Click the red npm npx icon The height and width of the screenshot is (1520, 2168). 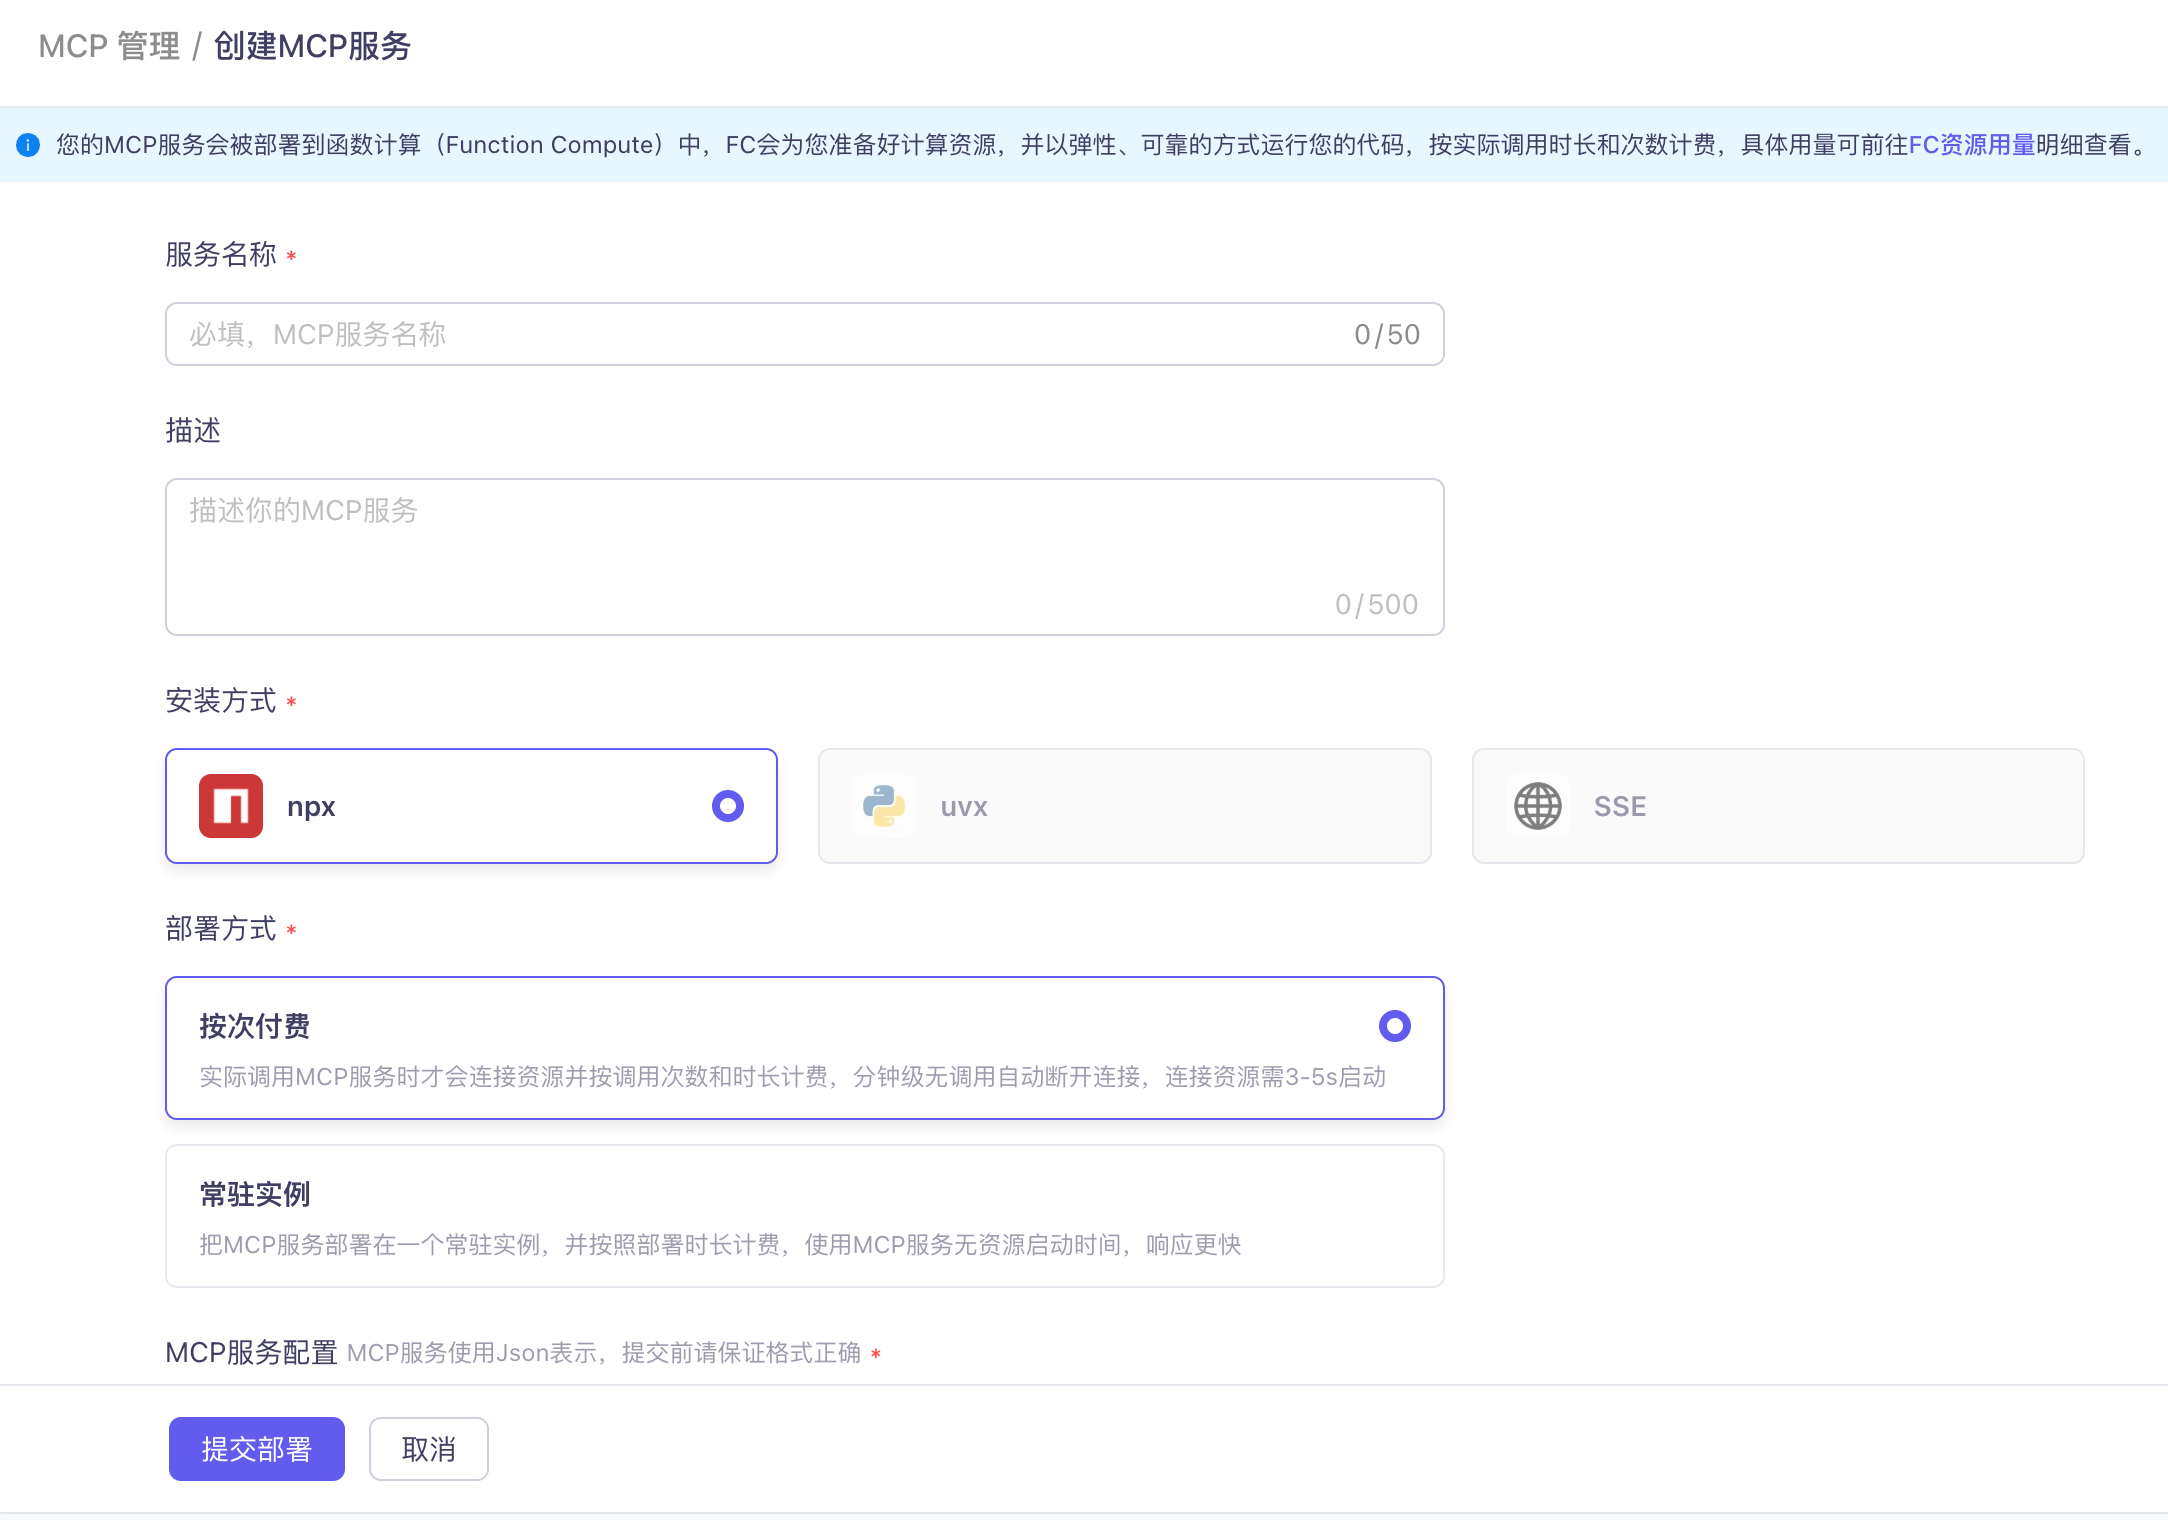pos(230,806)
